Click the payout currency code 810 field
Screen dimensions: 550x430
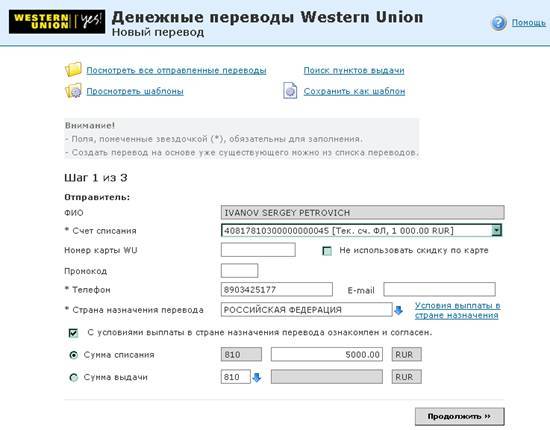click(235, 377)
